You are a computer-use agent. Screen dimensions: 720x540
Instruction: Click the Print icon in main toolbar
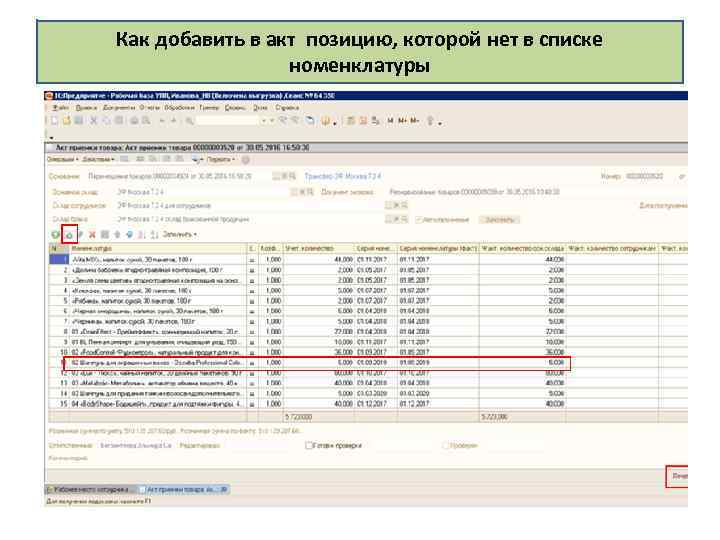[134, 121]
